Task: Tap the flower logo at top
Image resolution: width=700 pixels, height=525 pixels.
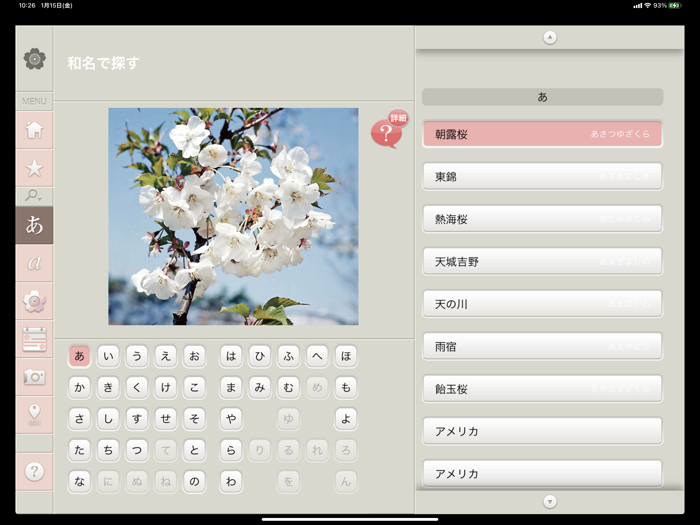Action: pos(34,59)
